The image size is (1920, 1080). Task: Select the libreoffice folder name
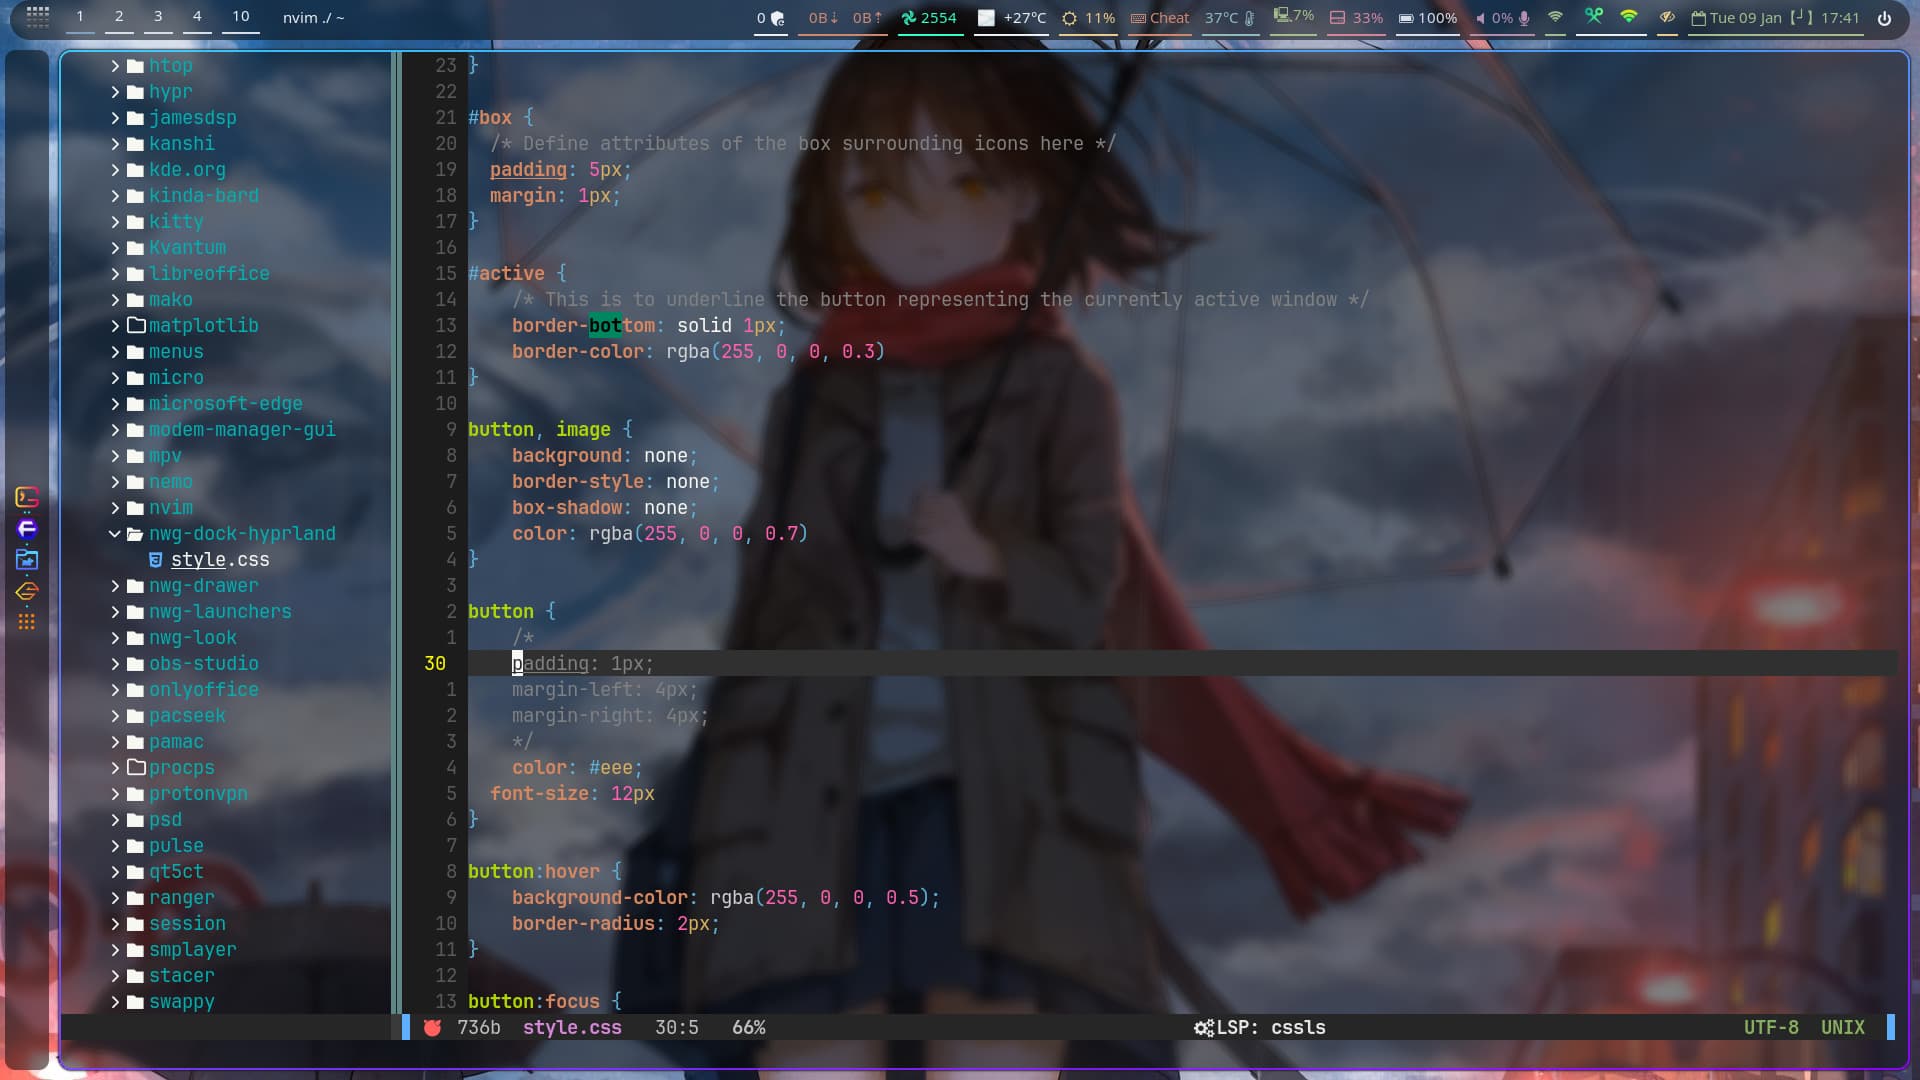point(209,273)
